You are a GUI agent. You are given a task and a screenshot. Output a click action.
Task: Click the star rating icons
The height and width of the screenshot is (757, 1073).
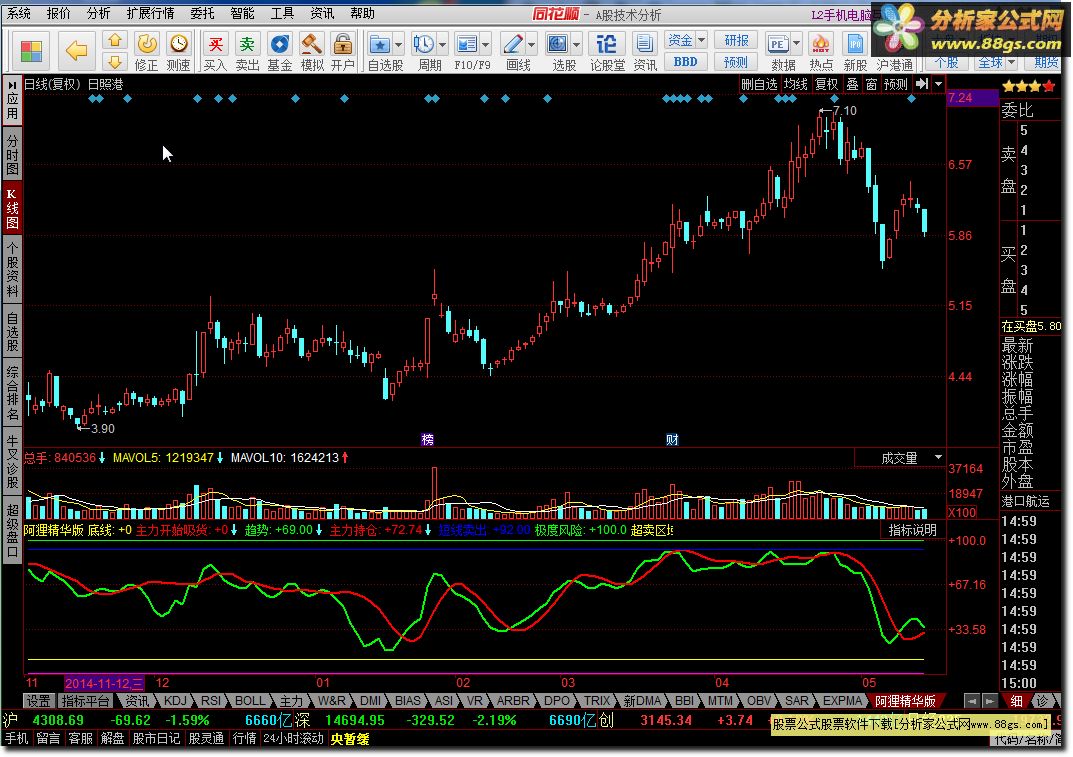coord(1029,86)
